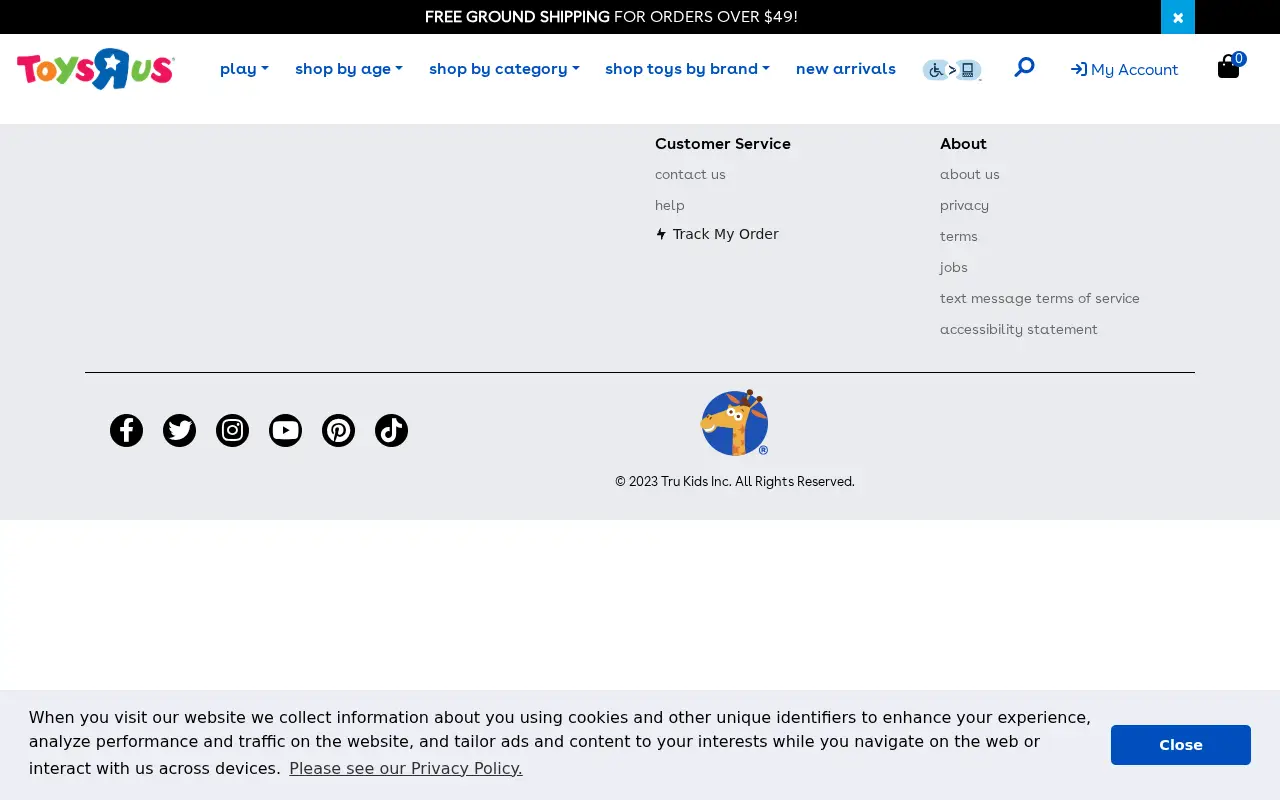Open the new arrivals page
The width and height of the screenshot is (1280, 800).
point(846,68)
